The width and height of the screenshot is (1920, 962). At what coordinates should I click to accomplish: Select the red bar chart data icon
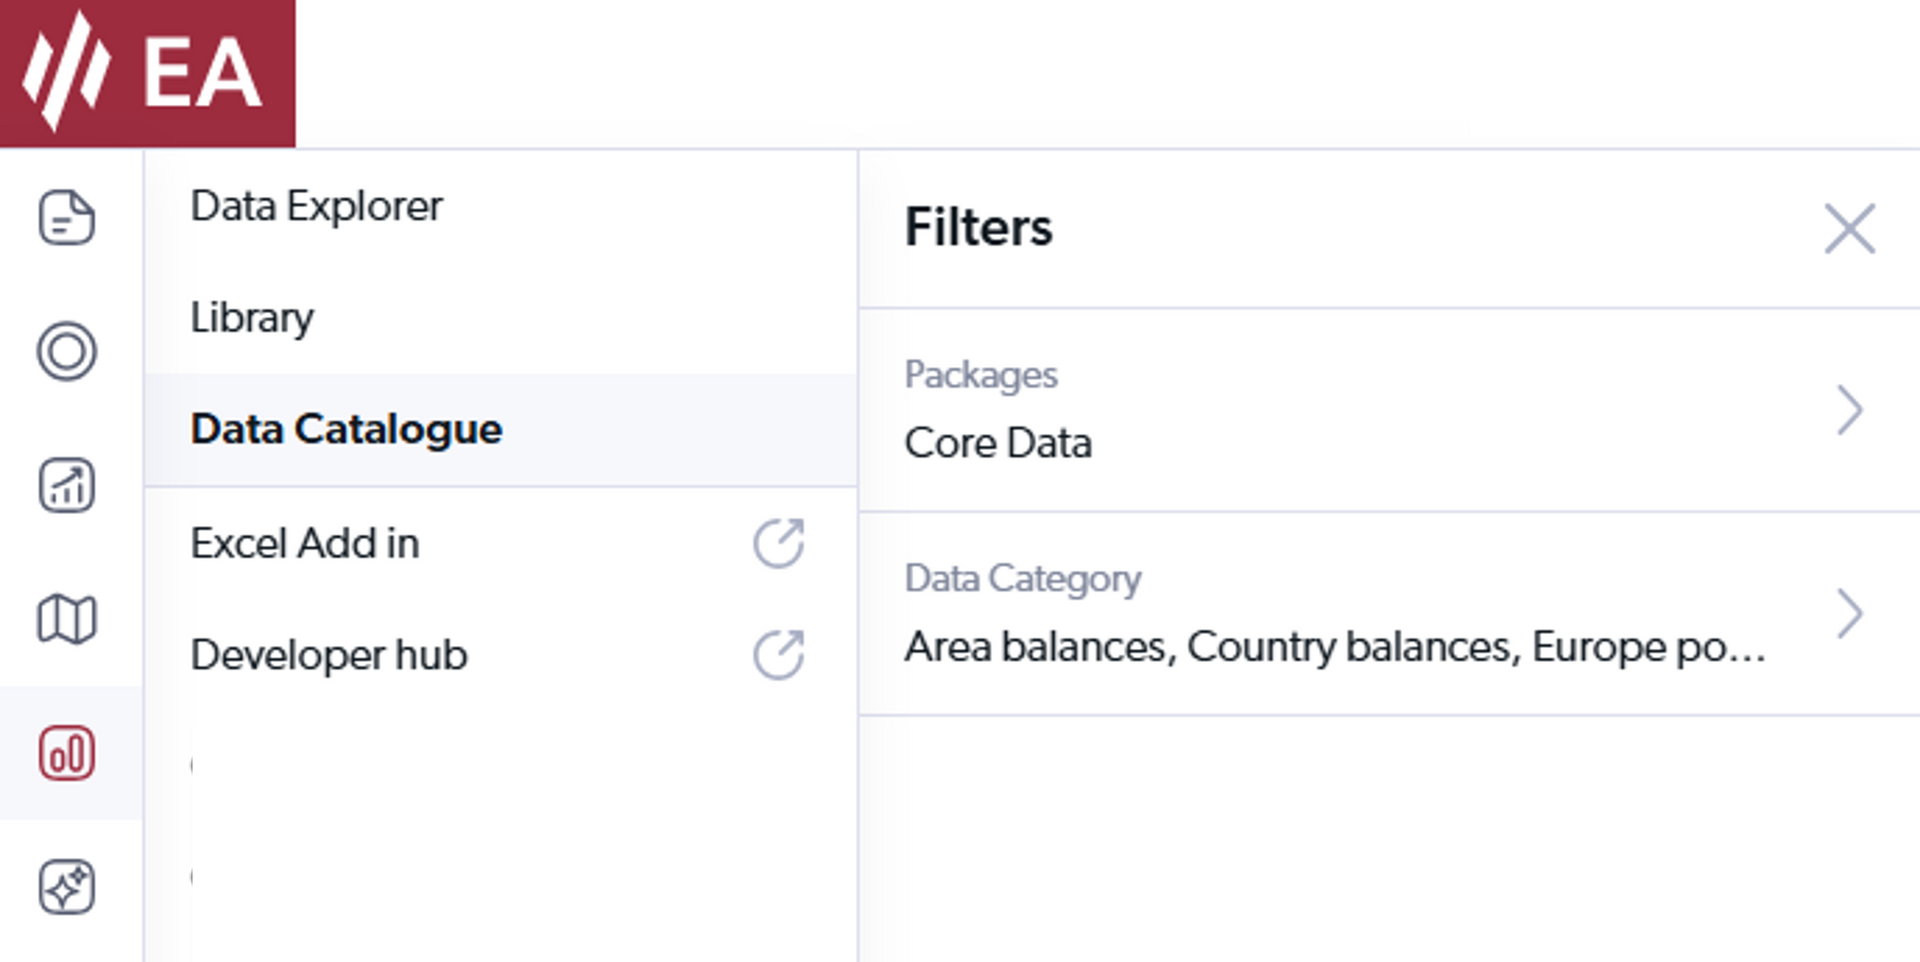67,753
